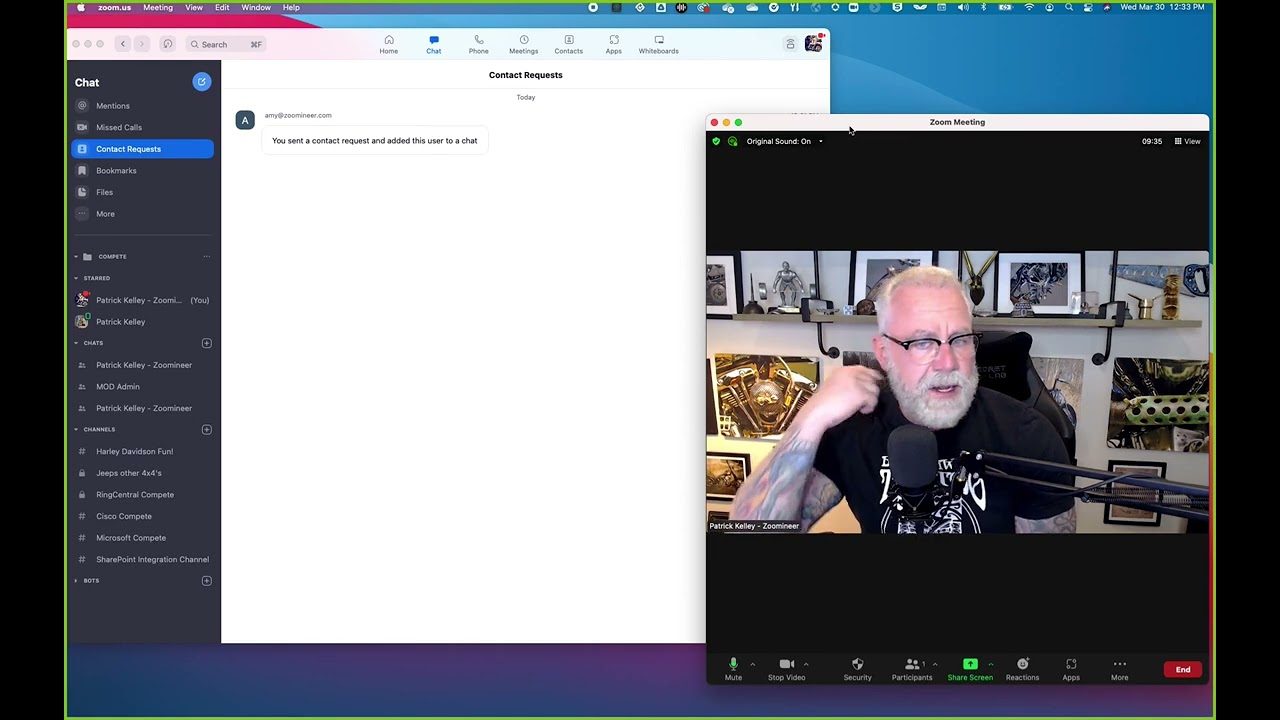The width and height of the screenshot is (1280, 720).
Task: Open the Participants panel
Action: [912, 669]
